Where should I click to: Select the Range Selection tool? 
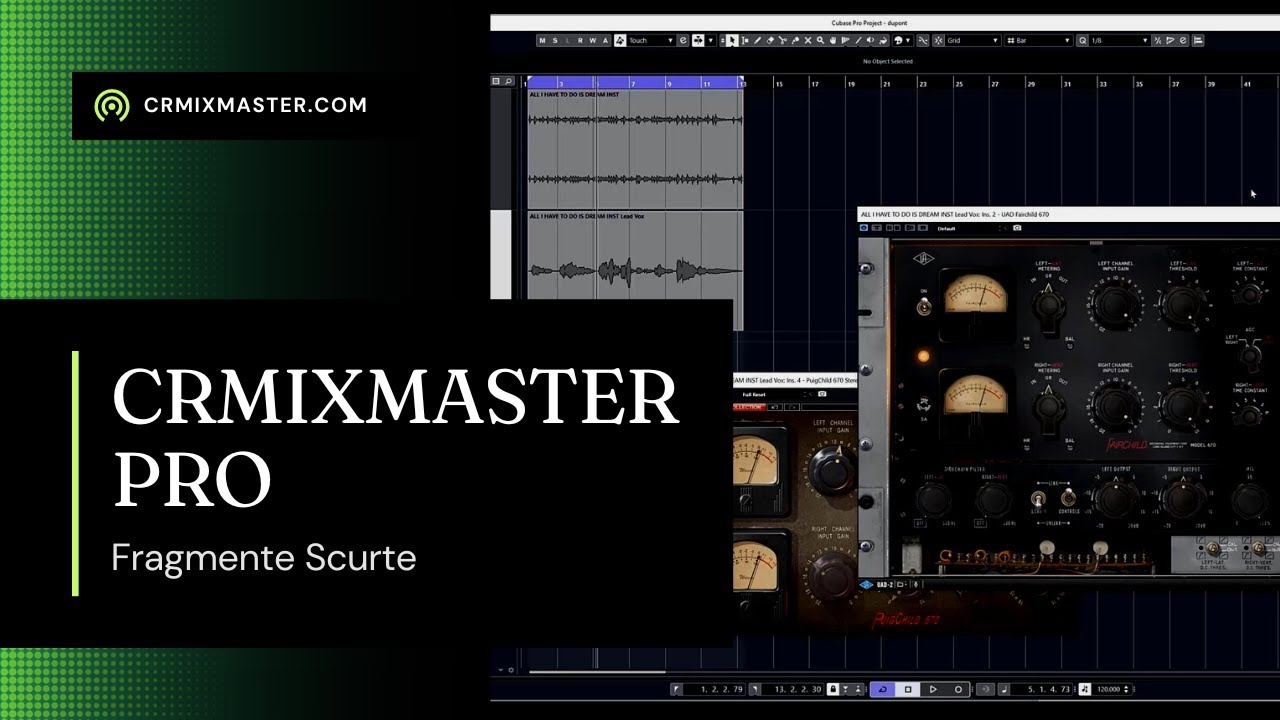coord(745,40)
